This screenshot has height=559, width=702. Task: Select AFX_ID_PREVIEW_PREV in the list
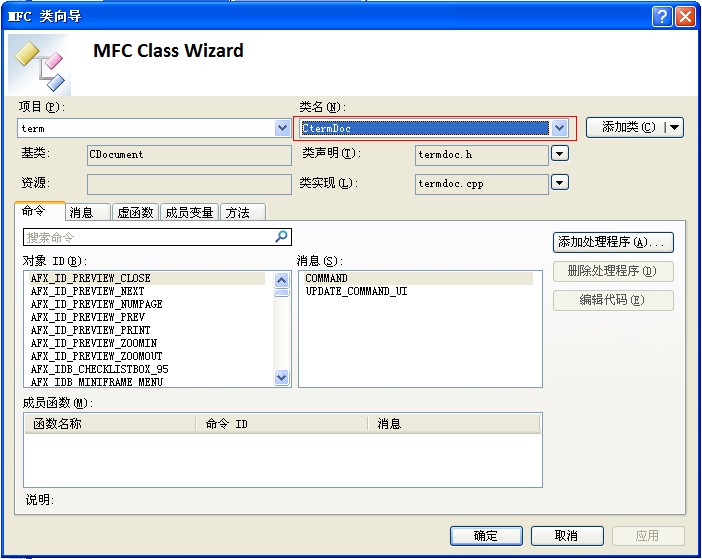[x=147, y=317]
